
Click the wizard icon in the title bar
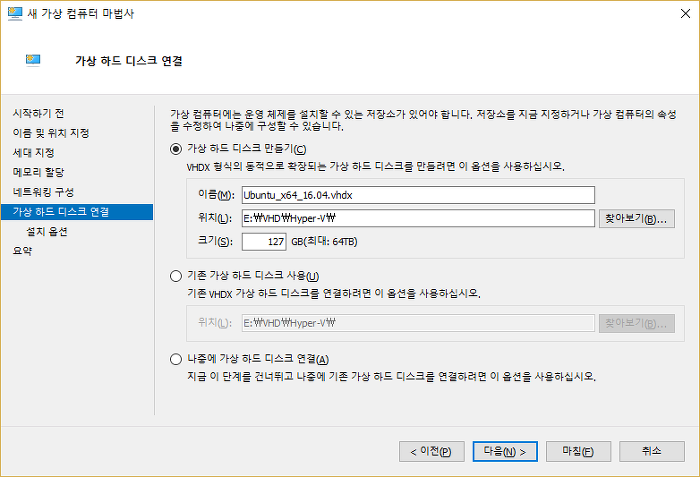15,13
